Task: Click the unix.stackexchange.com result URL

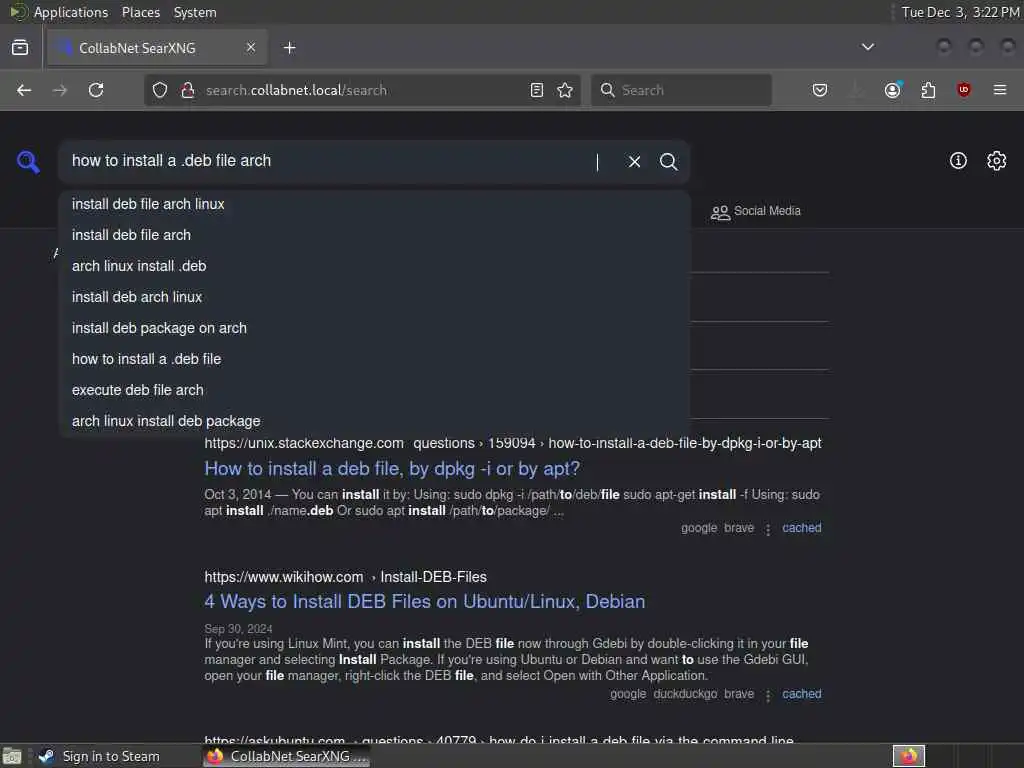Action: click(x=513, y=443)
